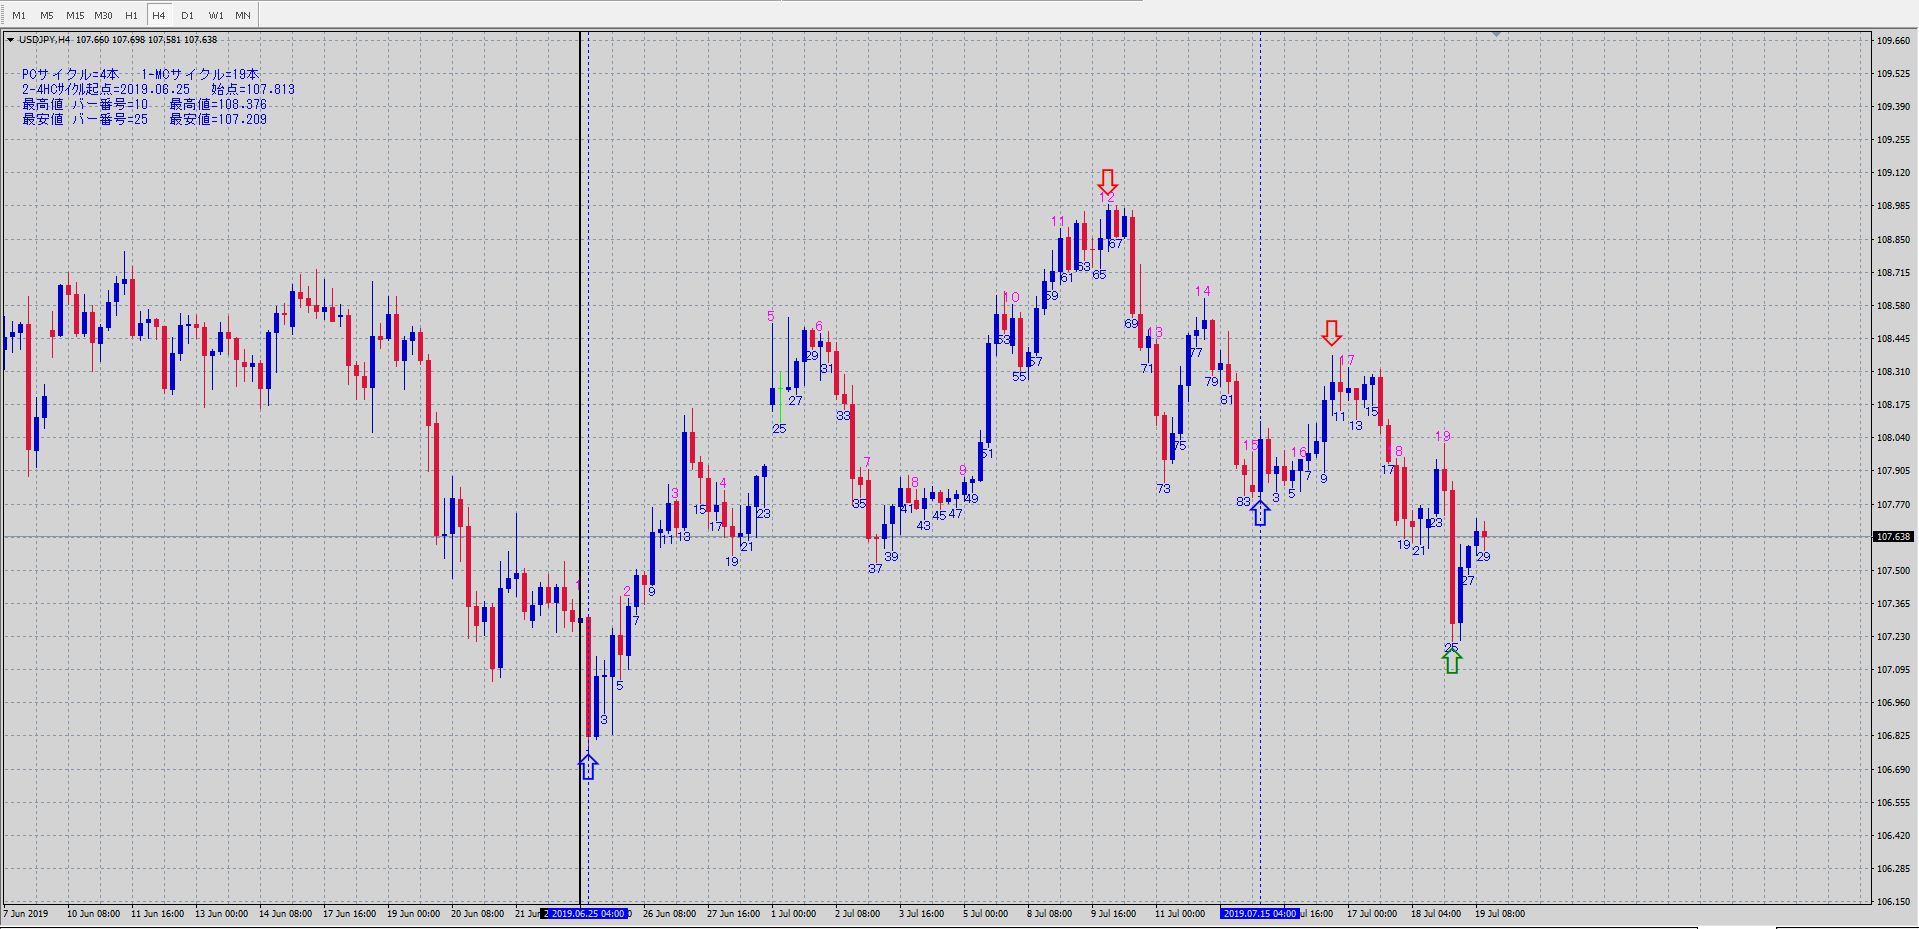Switch to the W1 weekly timeframe
The width and height of the screenshot is (1919, 929).
coord(216,15)
